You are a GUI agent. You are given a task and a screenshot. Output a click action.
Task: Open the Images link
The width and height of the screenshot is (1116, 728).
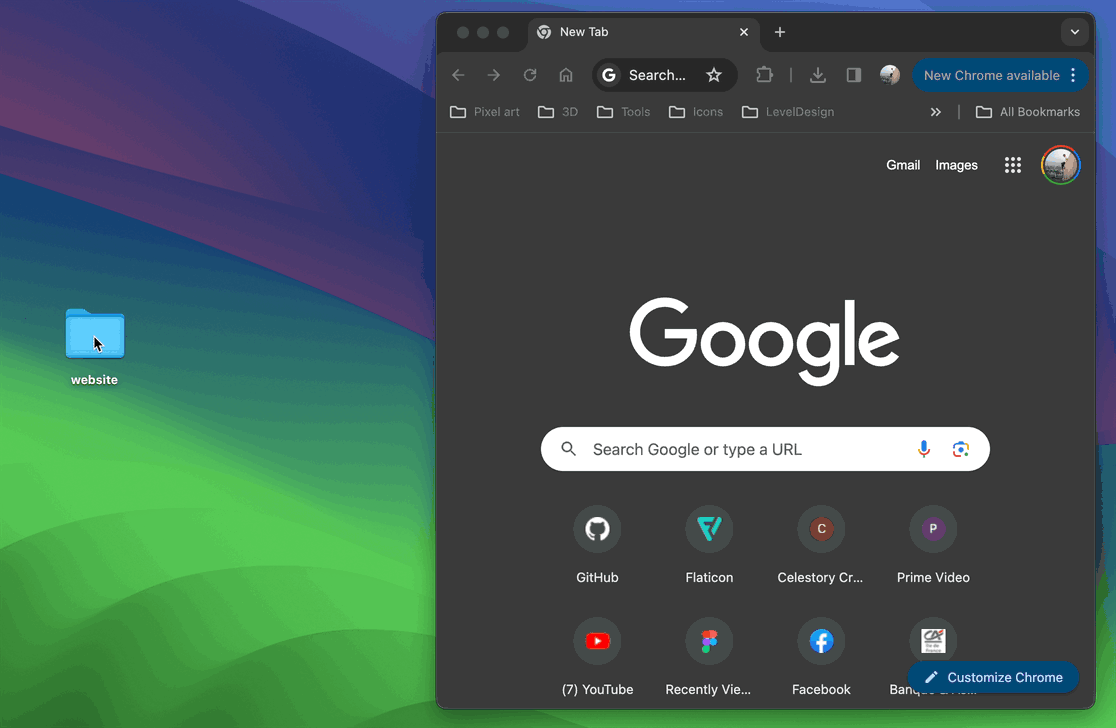coord(957,165)
